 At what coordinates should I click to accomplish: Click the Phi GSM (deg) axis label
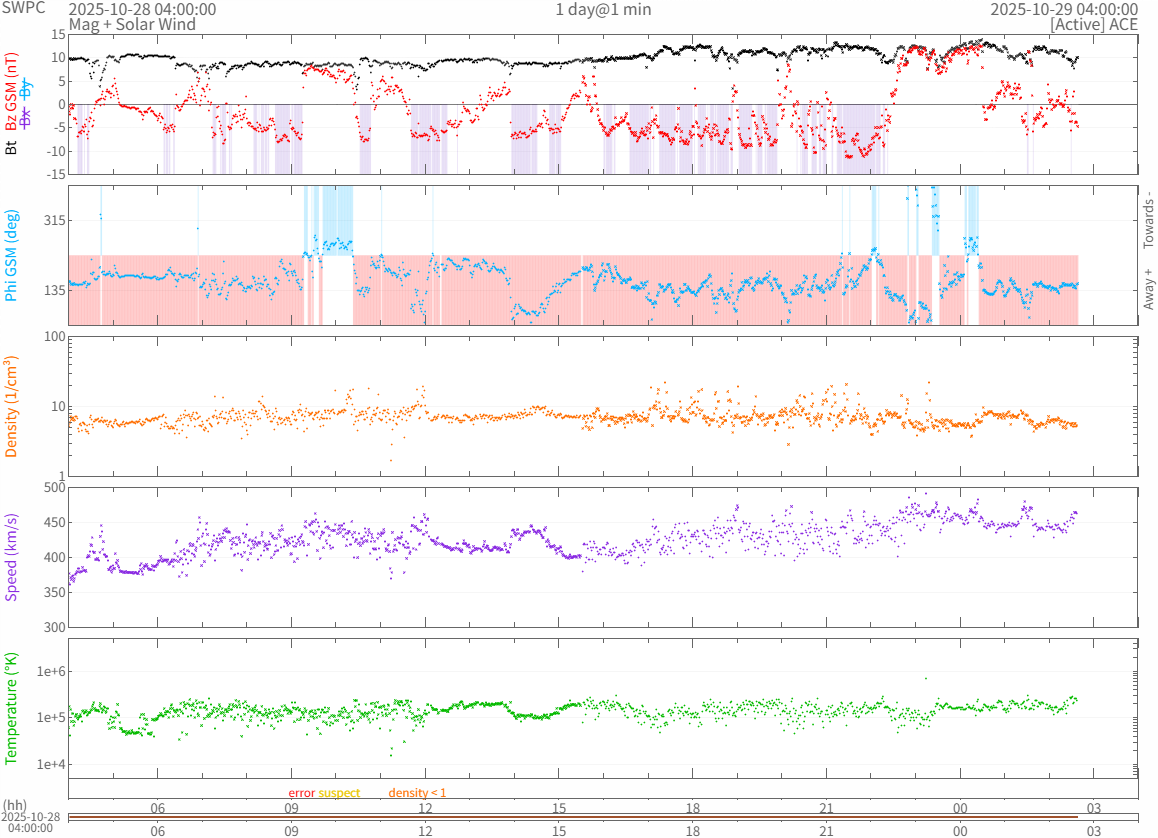pos(12,254)
